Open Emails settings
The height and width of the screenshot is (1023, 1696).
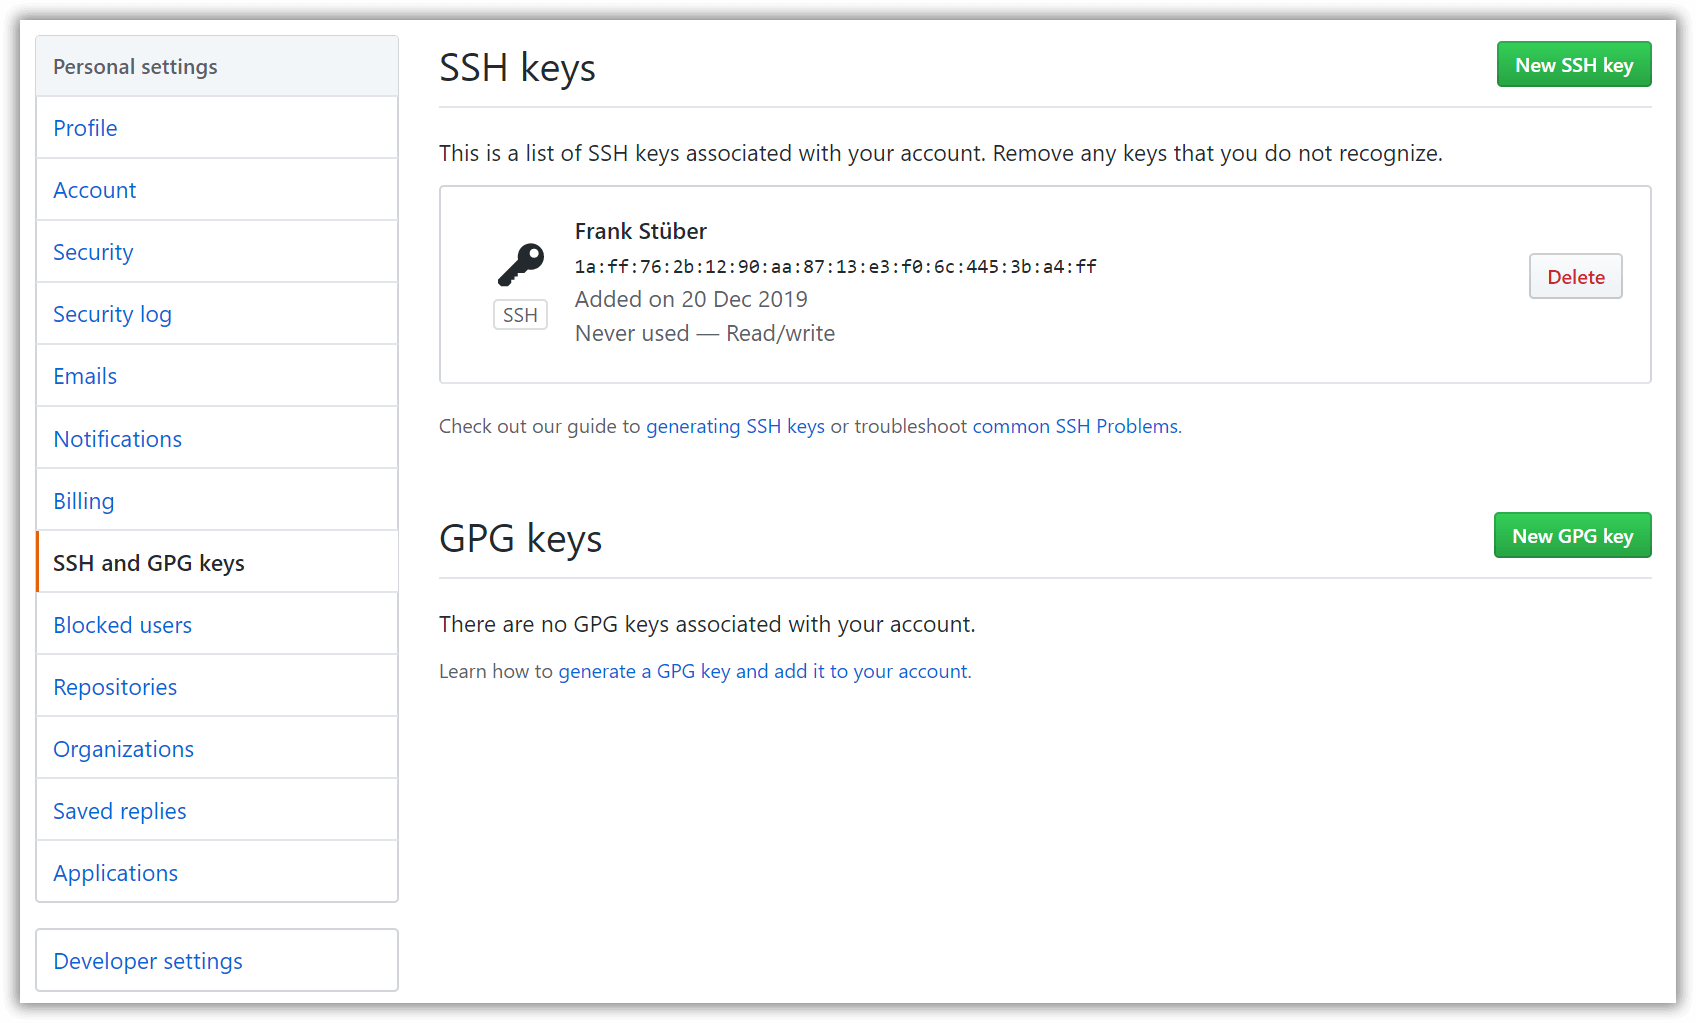(84, 376)
